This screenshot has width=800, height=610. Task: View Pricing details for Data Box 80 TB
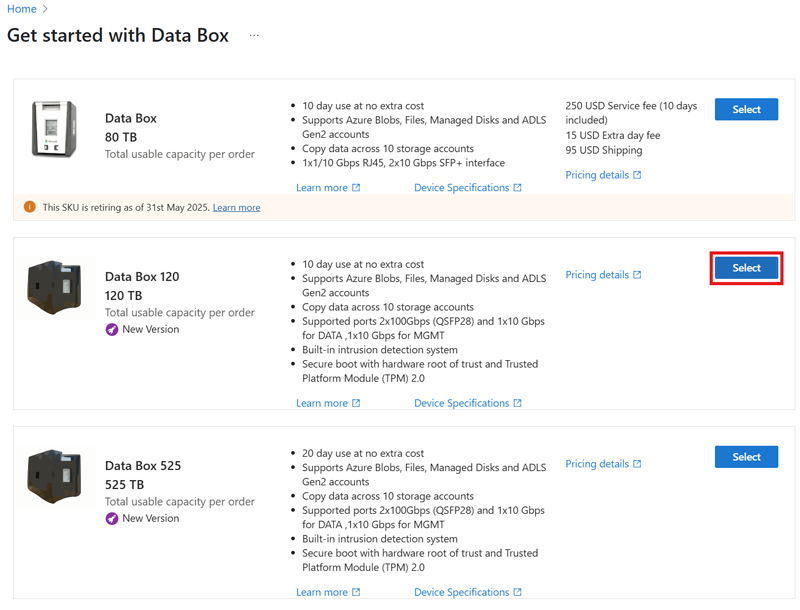coord(597,175)
